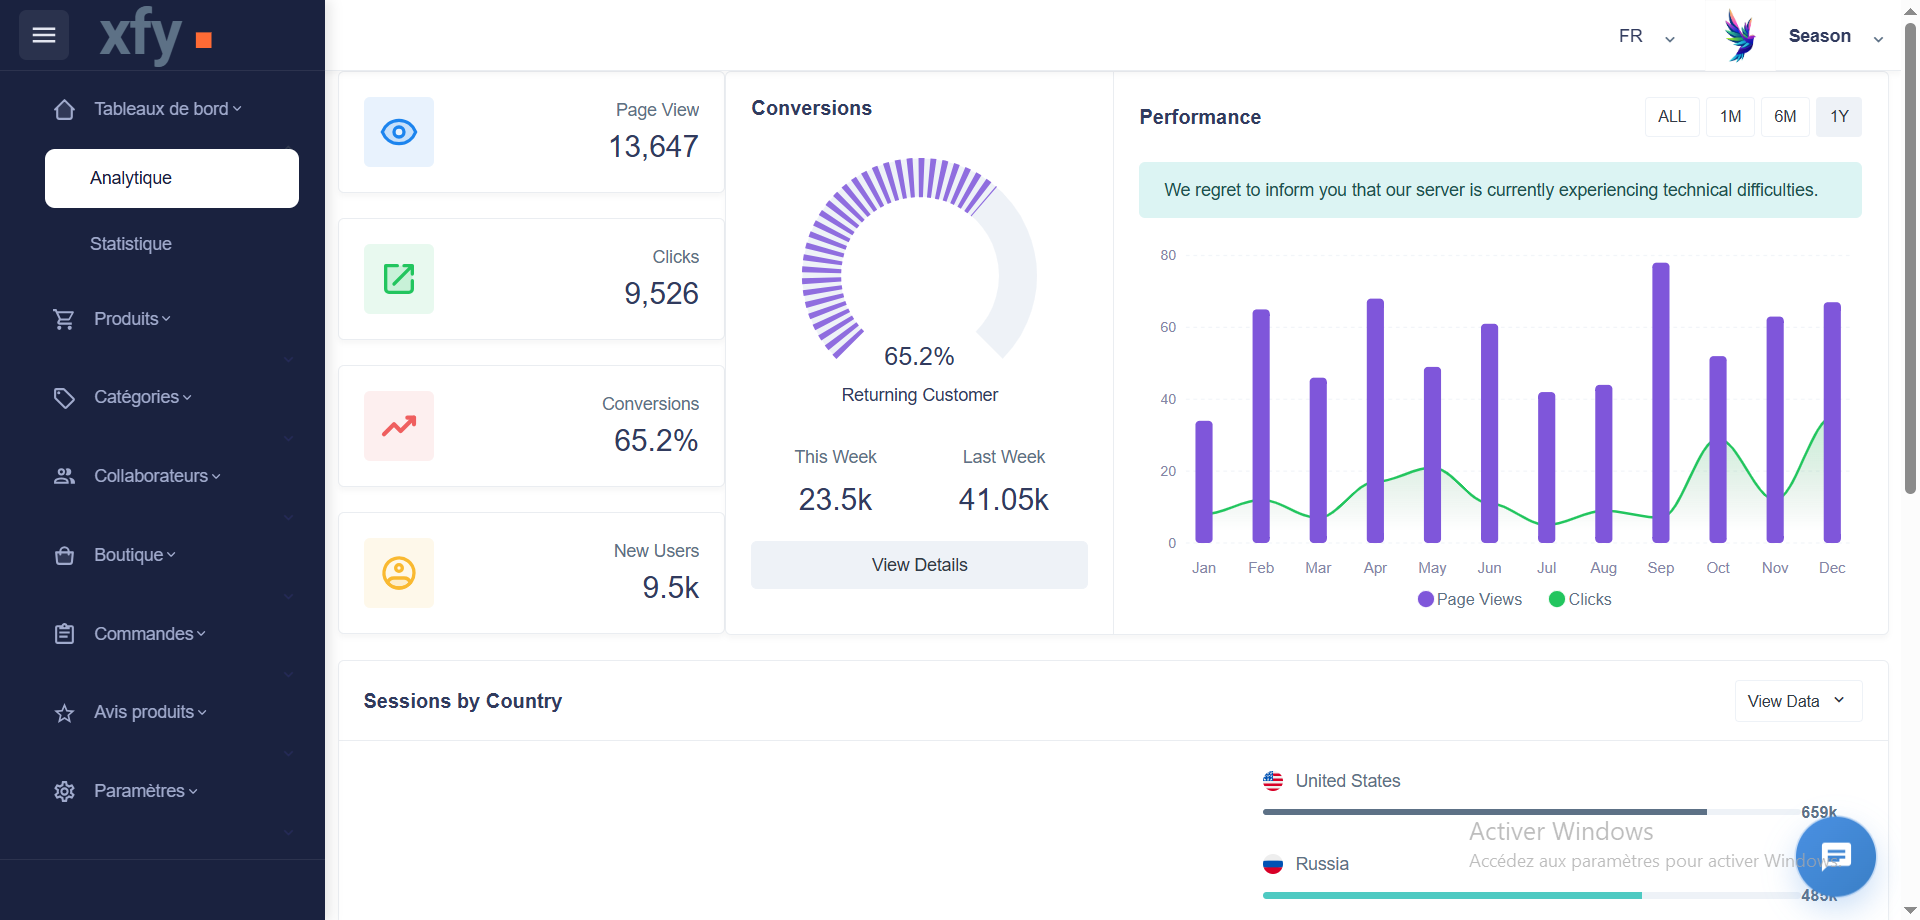Select the Analytique menu item
1920x920 pixels.
pos(172,178)
